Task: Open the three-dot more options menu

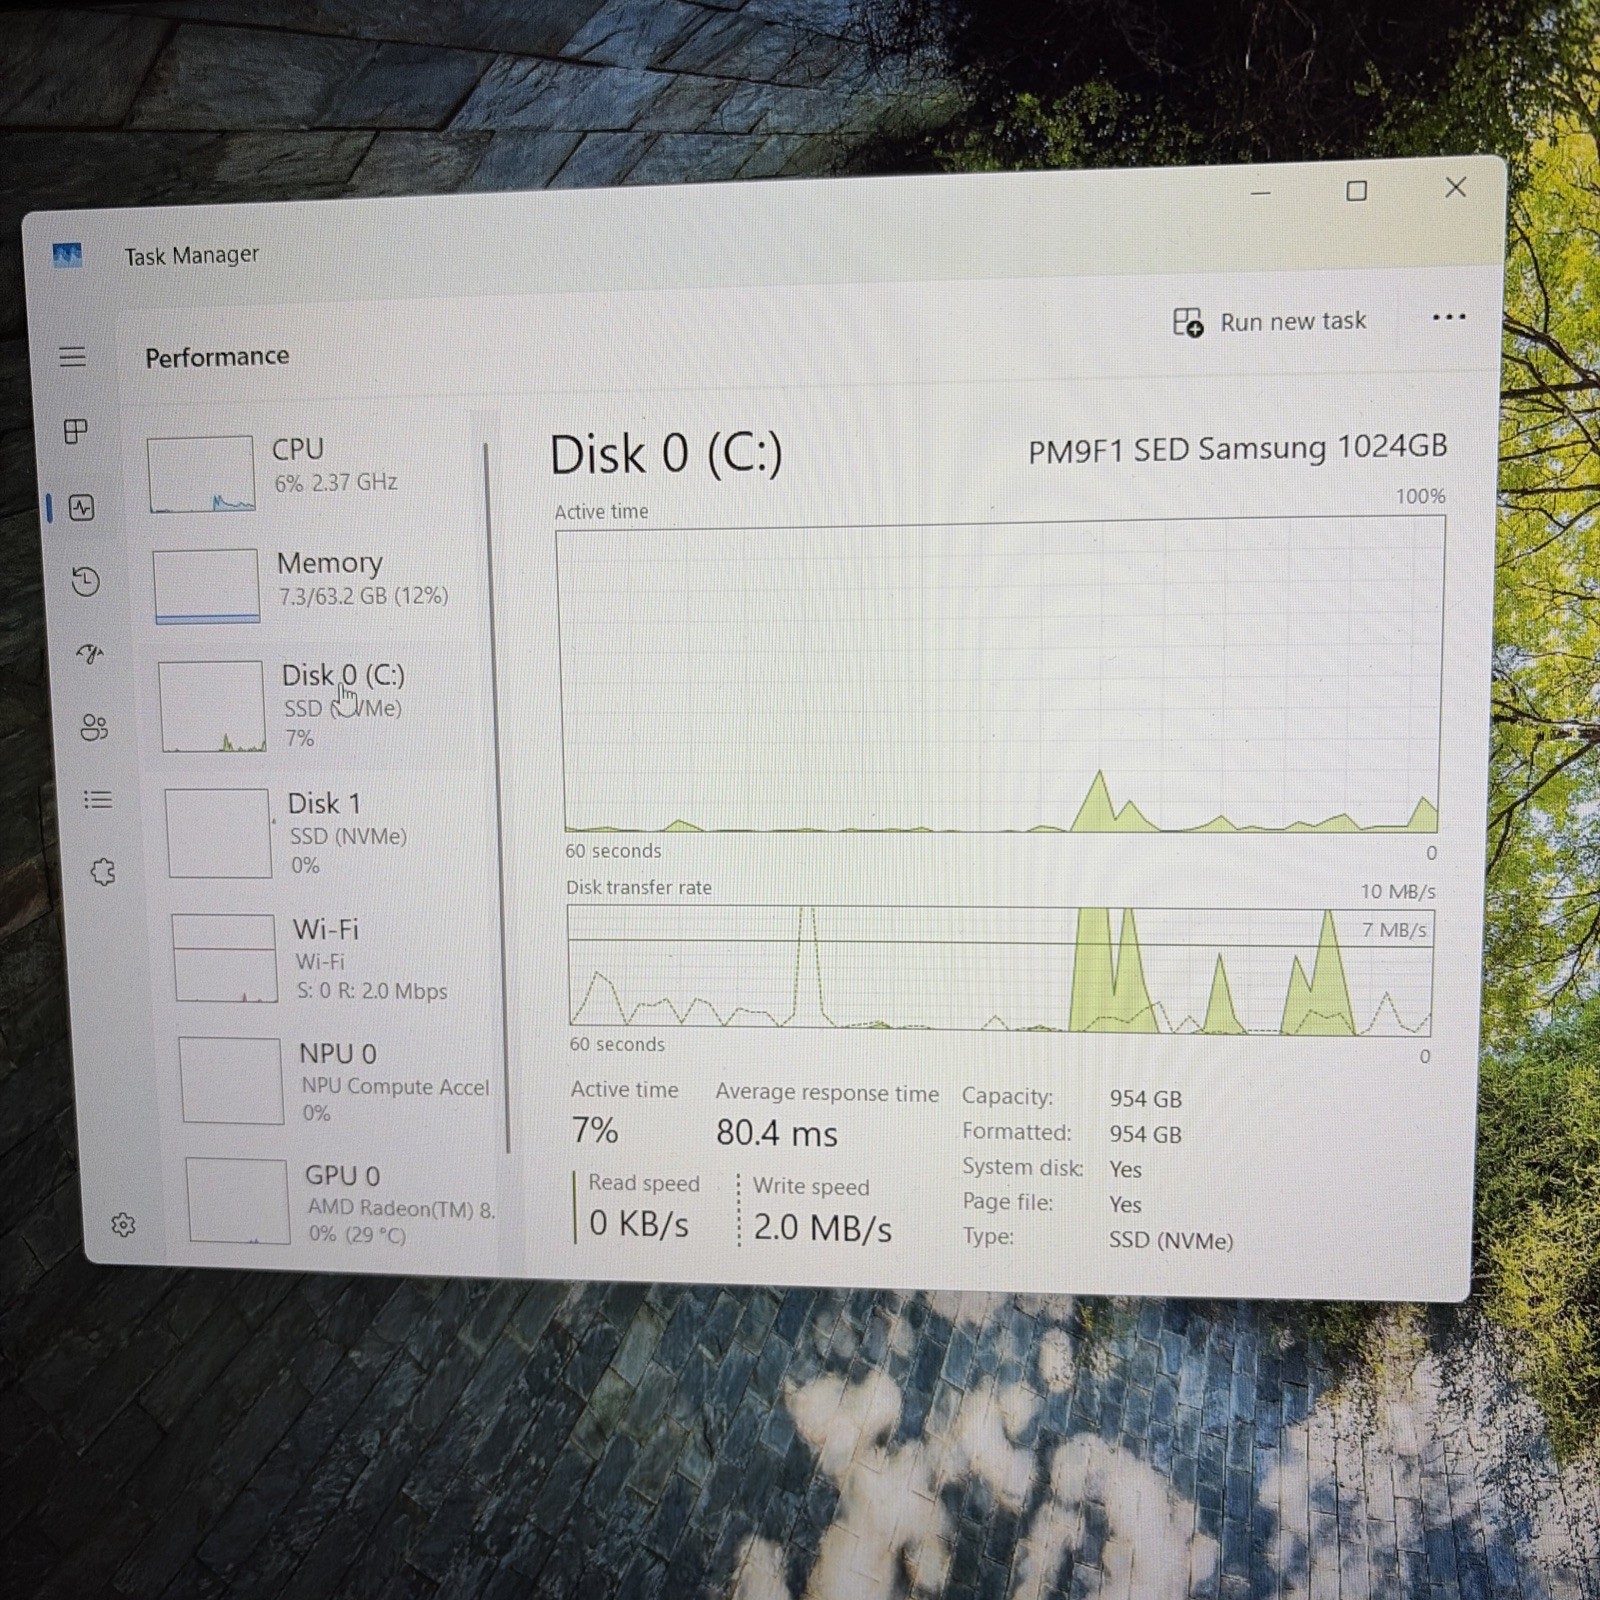Action: tap(1448, 317)
